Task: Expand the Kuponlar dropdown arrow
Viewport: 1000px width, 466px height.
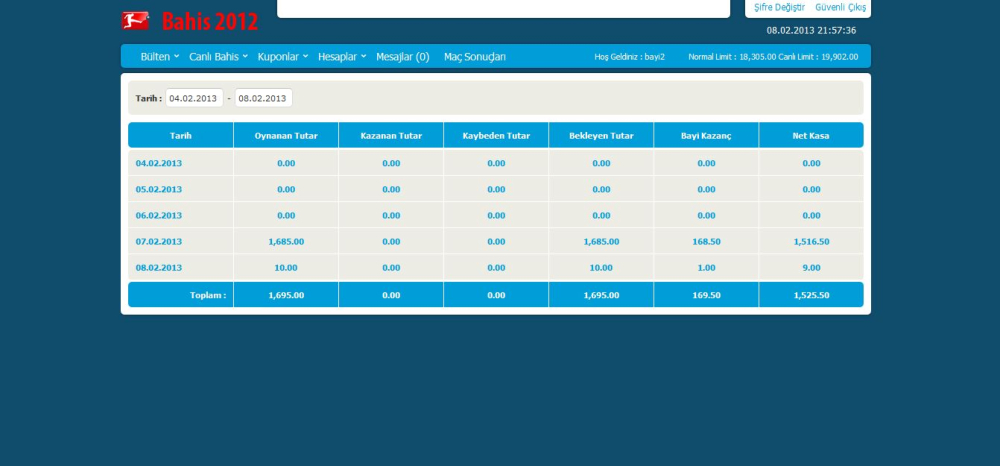Action: tap(305, 56)
